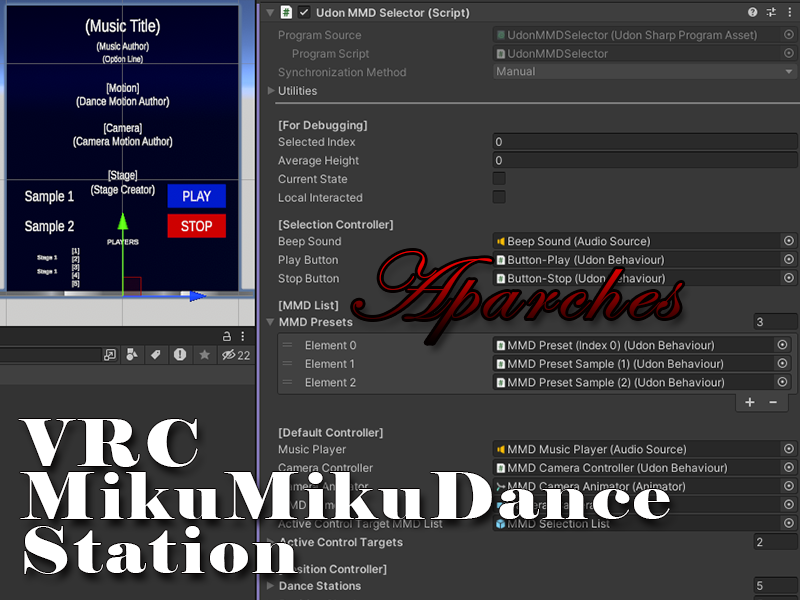Open the lower panel's three-dot menu
The height and width of the screenshot is (600, 800).
click(243, 336)
